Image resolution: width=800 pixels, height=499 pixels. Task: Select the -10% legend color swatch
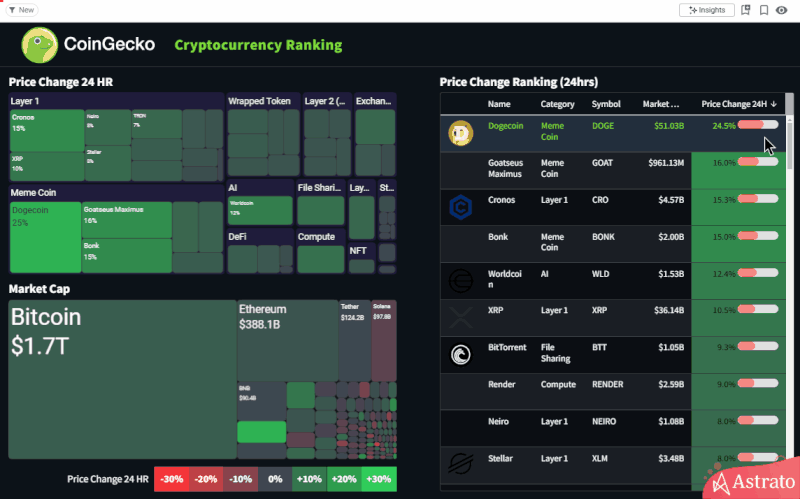pyautogui.click(x=240, y=479)
